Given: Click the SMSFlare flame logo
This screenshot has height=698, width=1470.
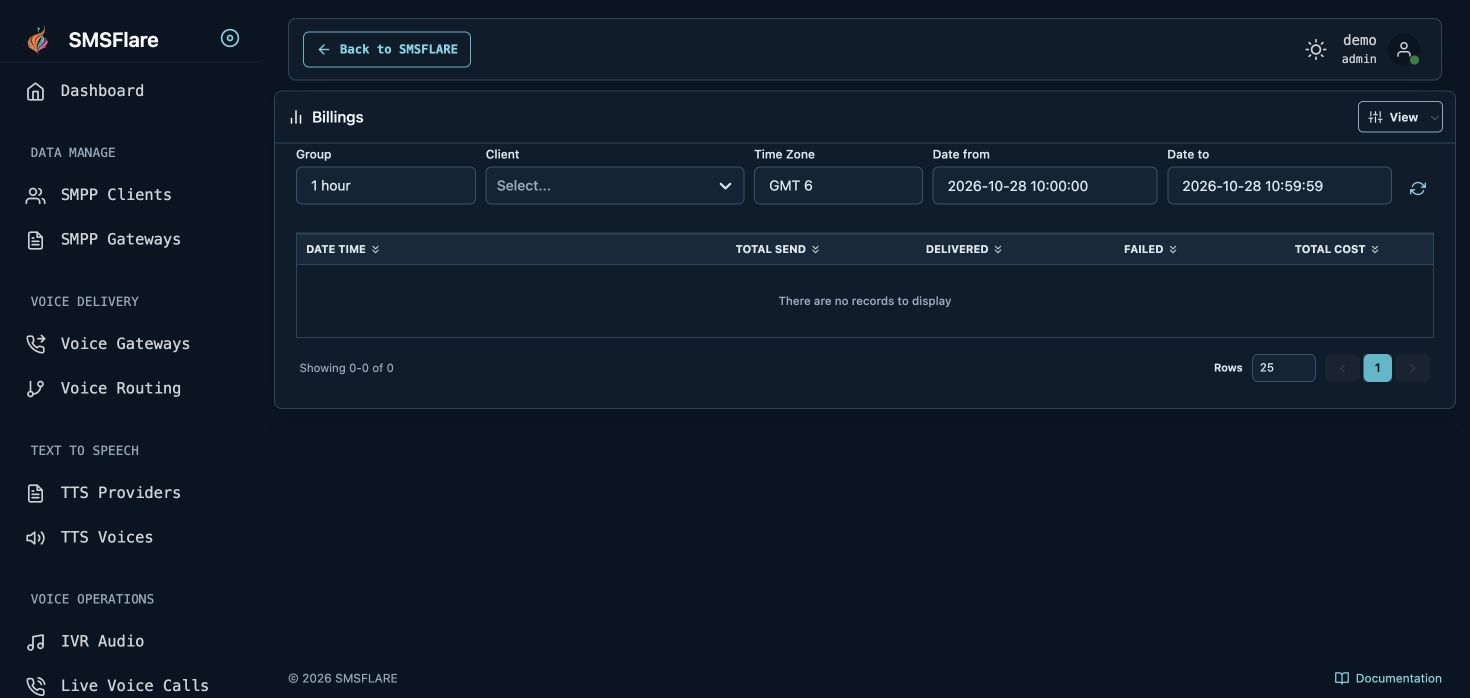Looking at the screenshot, I should pos(37,40).
